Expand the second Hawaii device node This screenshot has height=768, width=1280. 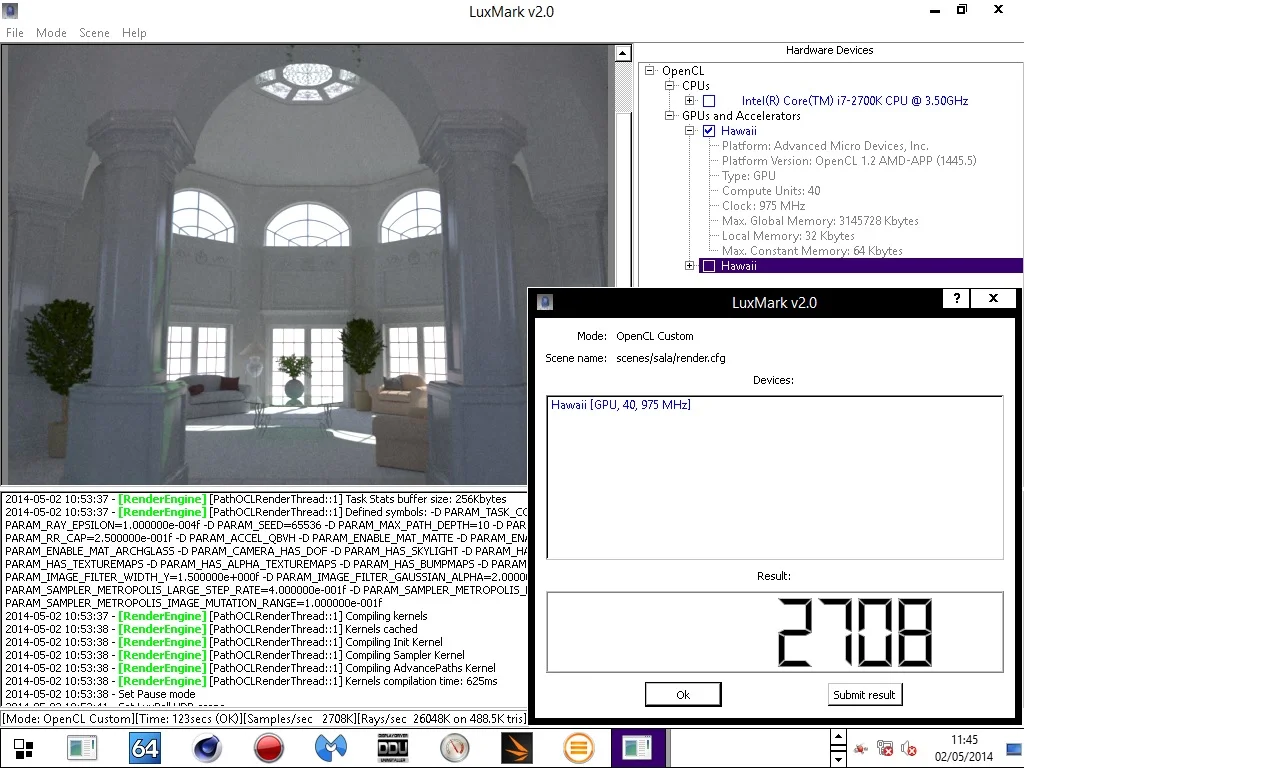click(x=690, y=266)
